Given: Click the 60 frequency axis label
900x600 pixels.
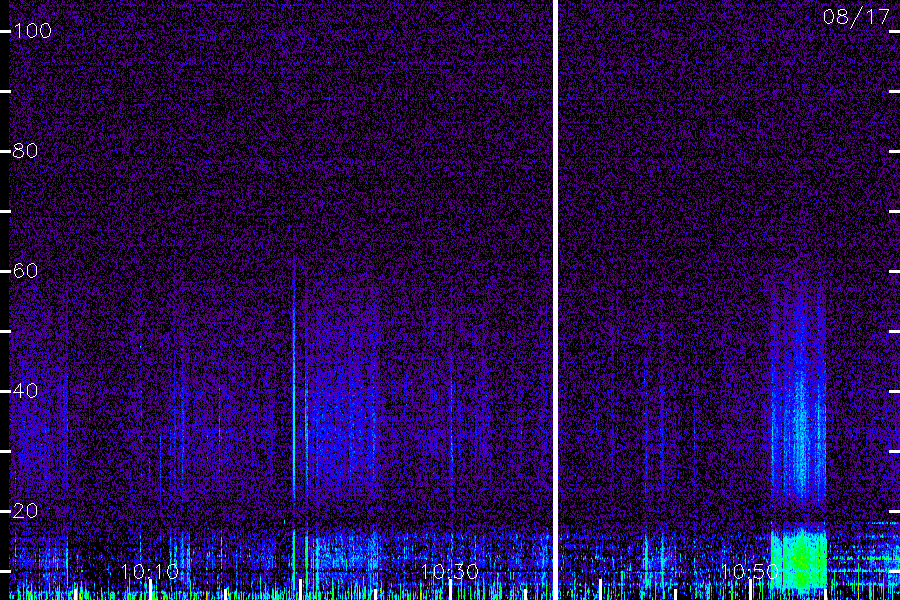Looking at the screenshot, I should coord(26,270).
